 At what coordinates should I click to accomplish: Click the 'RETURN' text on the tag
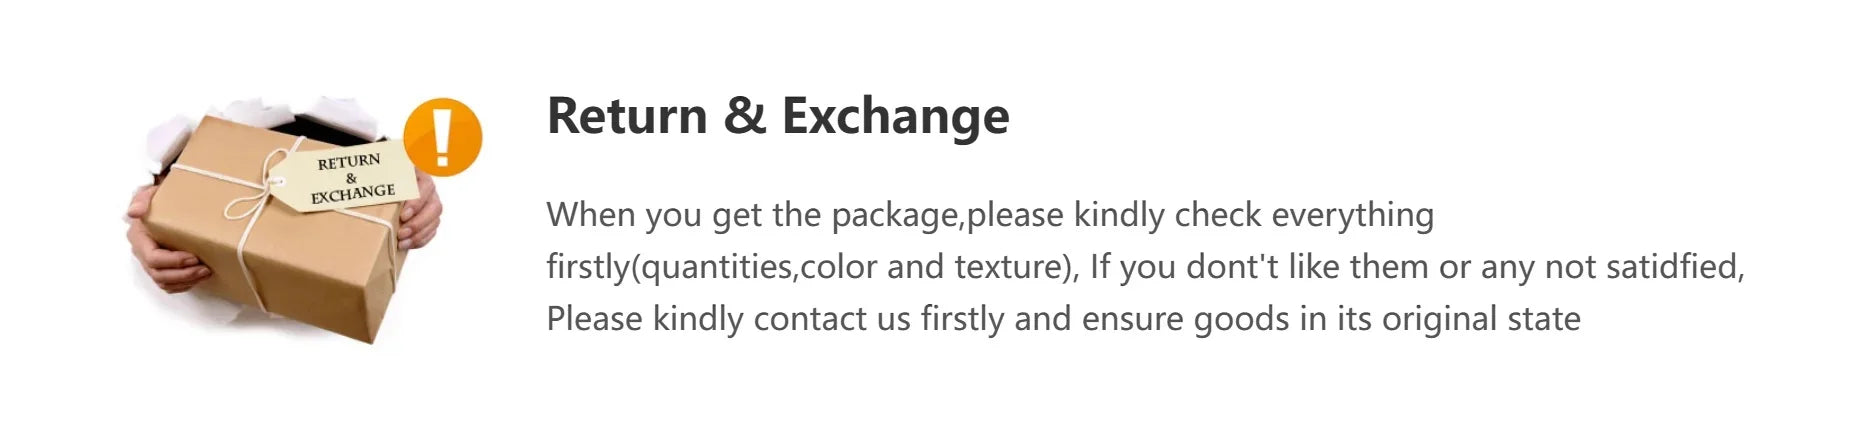point(349,161)
